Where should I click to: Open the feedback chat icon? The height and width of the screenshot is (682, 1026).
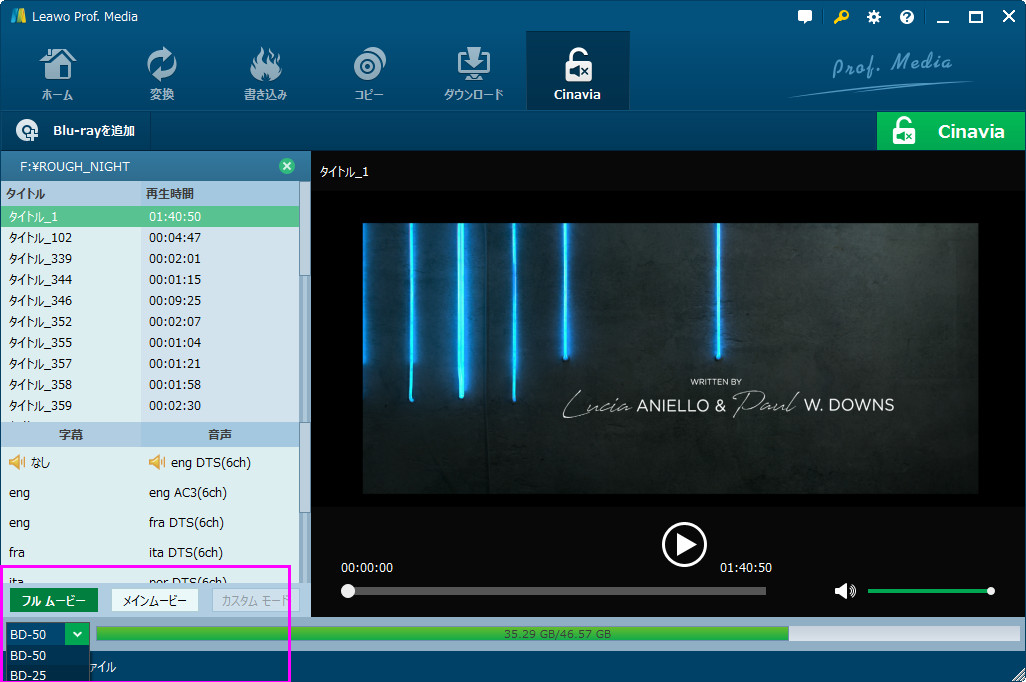coord(805,17)
